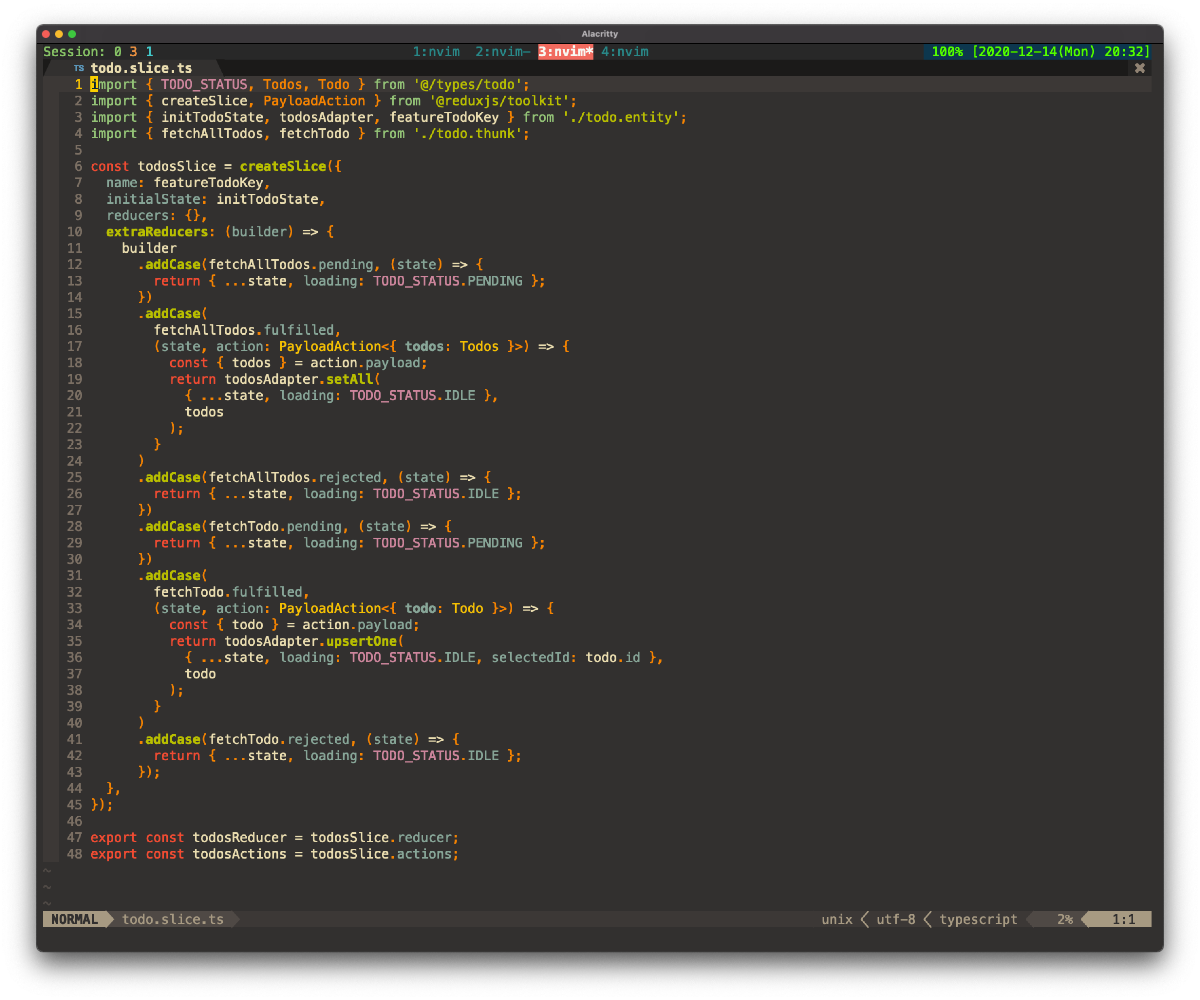Click todosReducer export on line 47
Viewport: 1200px width, 1000px height.
[x=240, y=837]
